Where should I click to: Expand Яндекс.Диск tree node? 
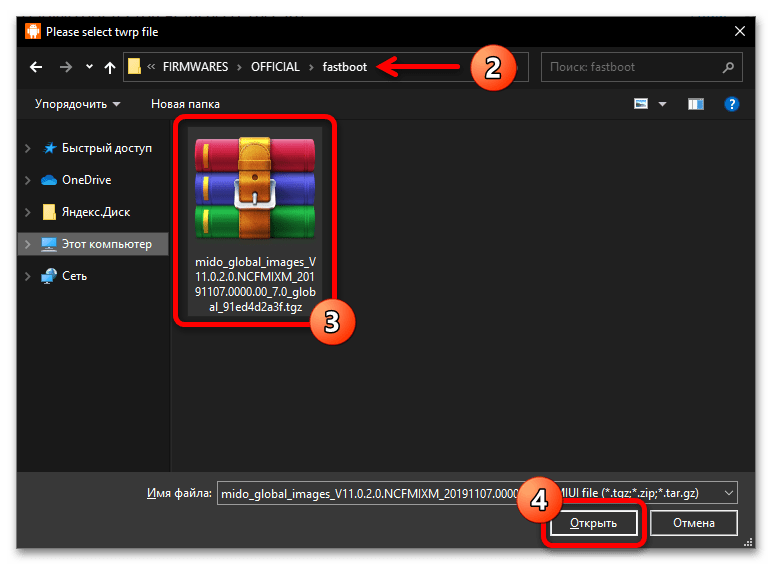(28, 212)
